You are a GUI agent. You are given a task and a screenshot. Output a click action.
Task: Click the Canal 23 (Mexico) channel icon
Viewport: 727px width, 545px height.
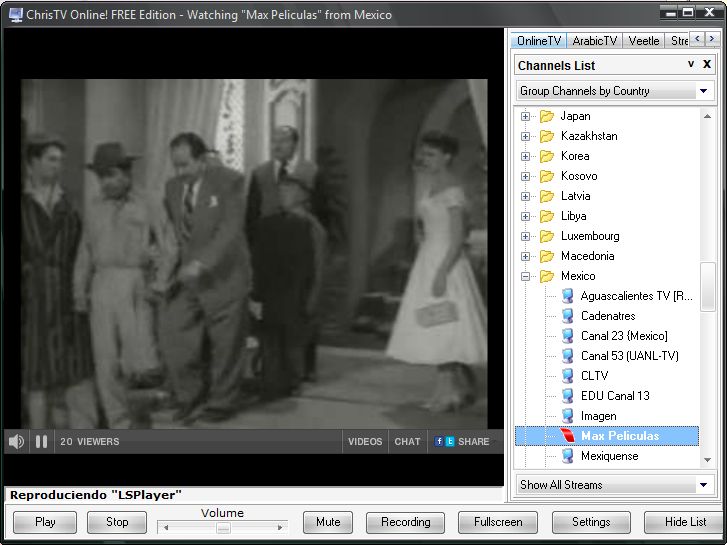568,336
